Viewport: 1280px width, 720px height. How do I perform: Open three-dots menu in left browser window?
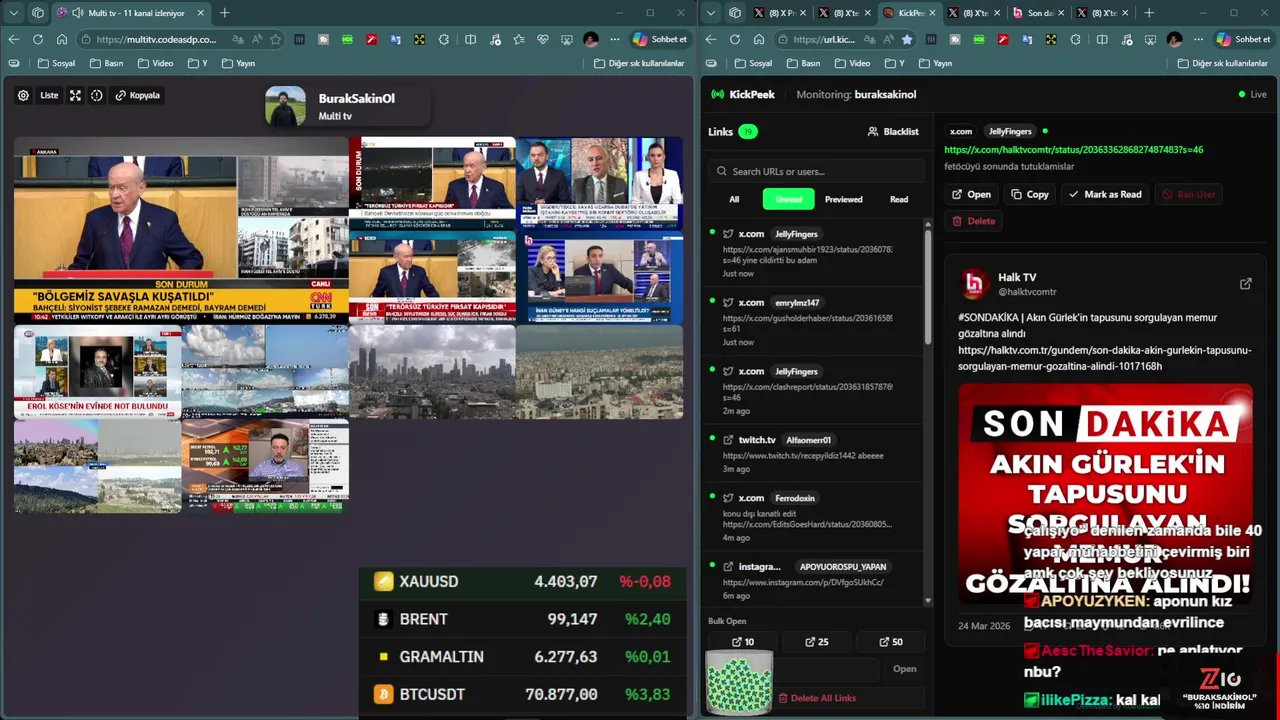click(x=616, y=39)
